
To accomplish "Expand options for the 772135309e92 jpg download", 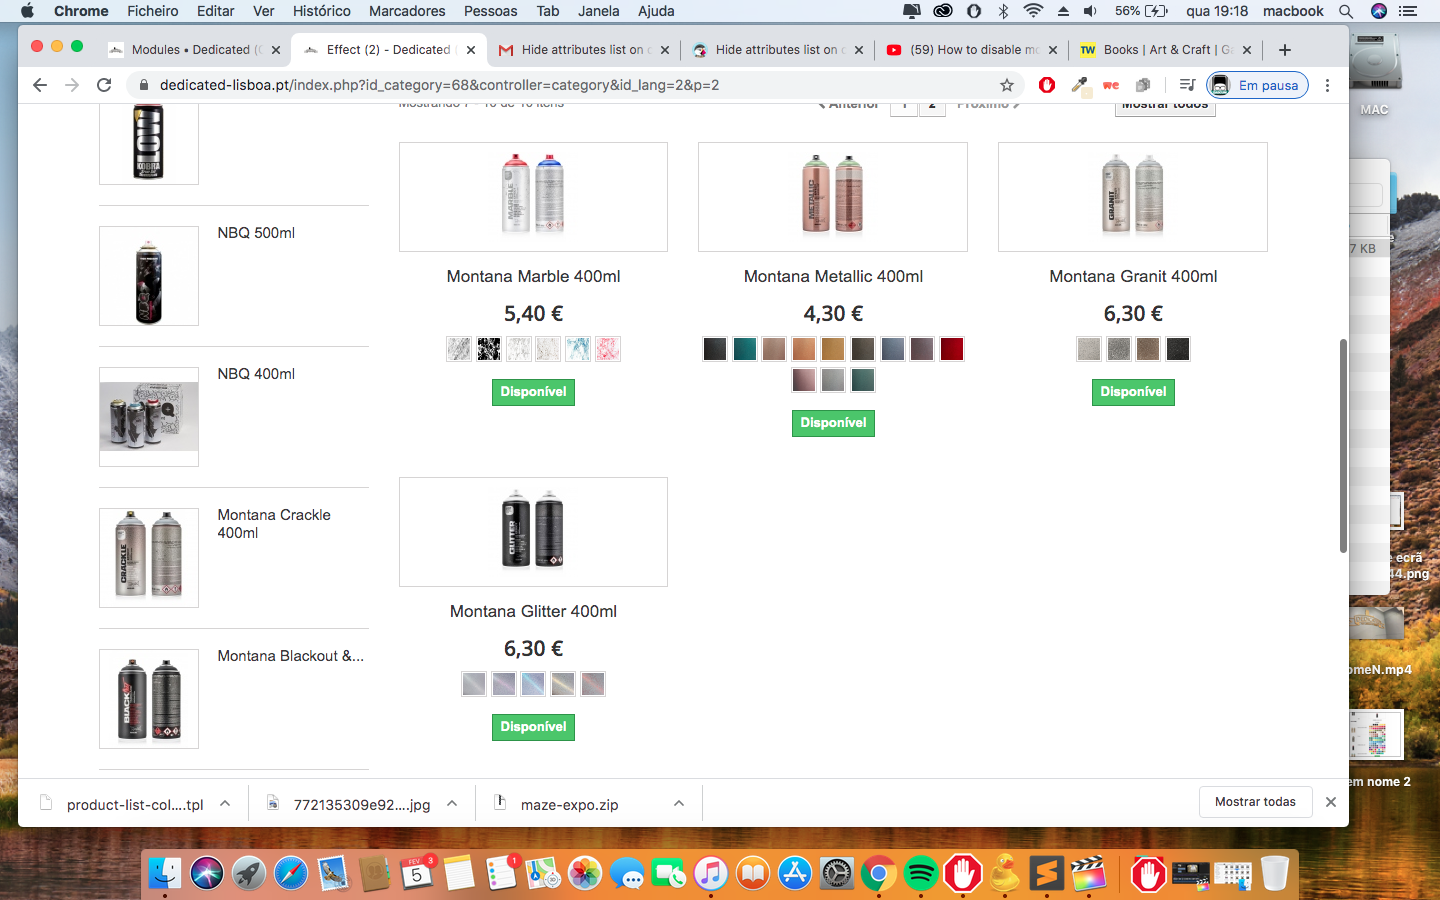I will pyautogui.click(x=452, y=803).
